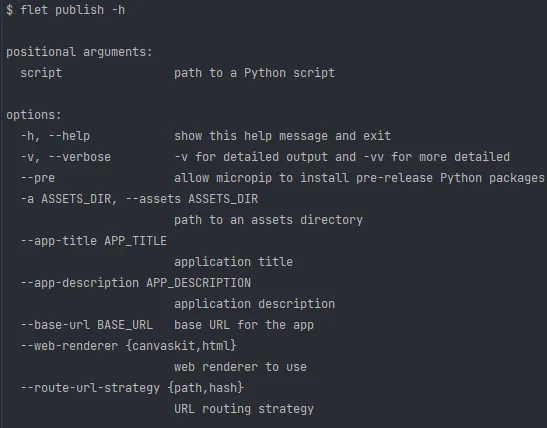
Task: Click the 'positional arguments:' heading
Action: coord(80,52)
